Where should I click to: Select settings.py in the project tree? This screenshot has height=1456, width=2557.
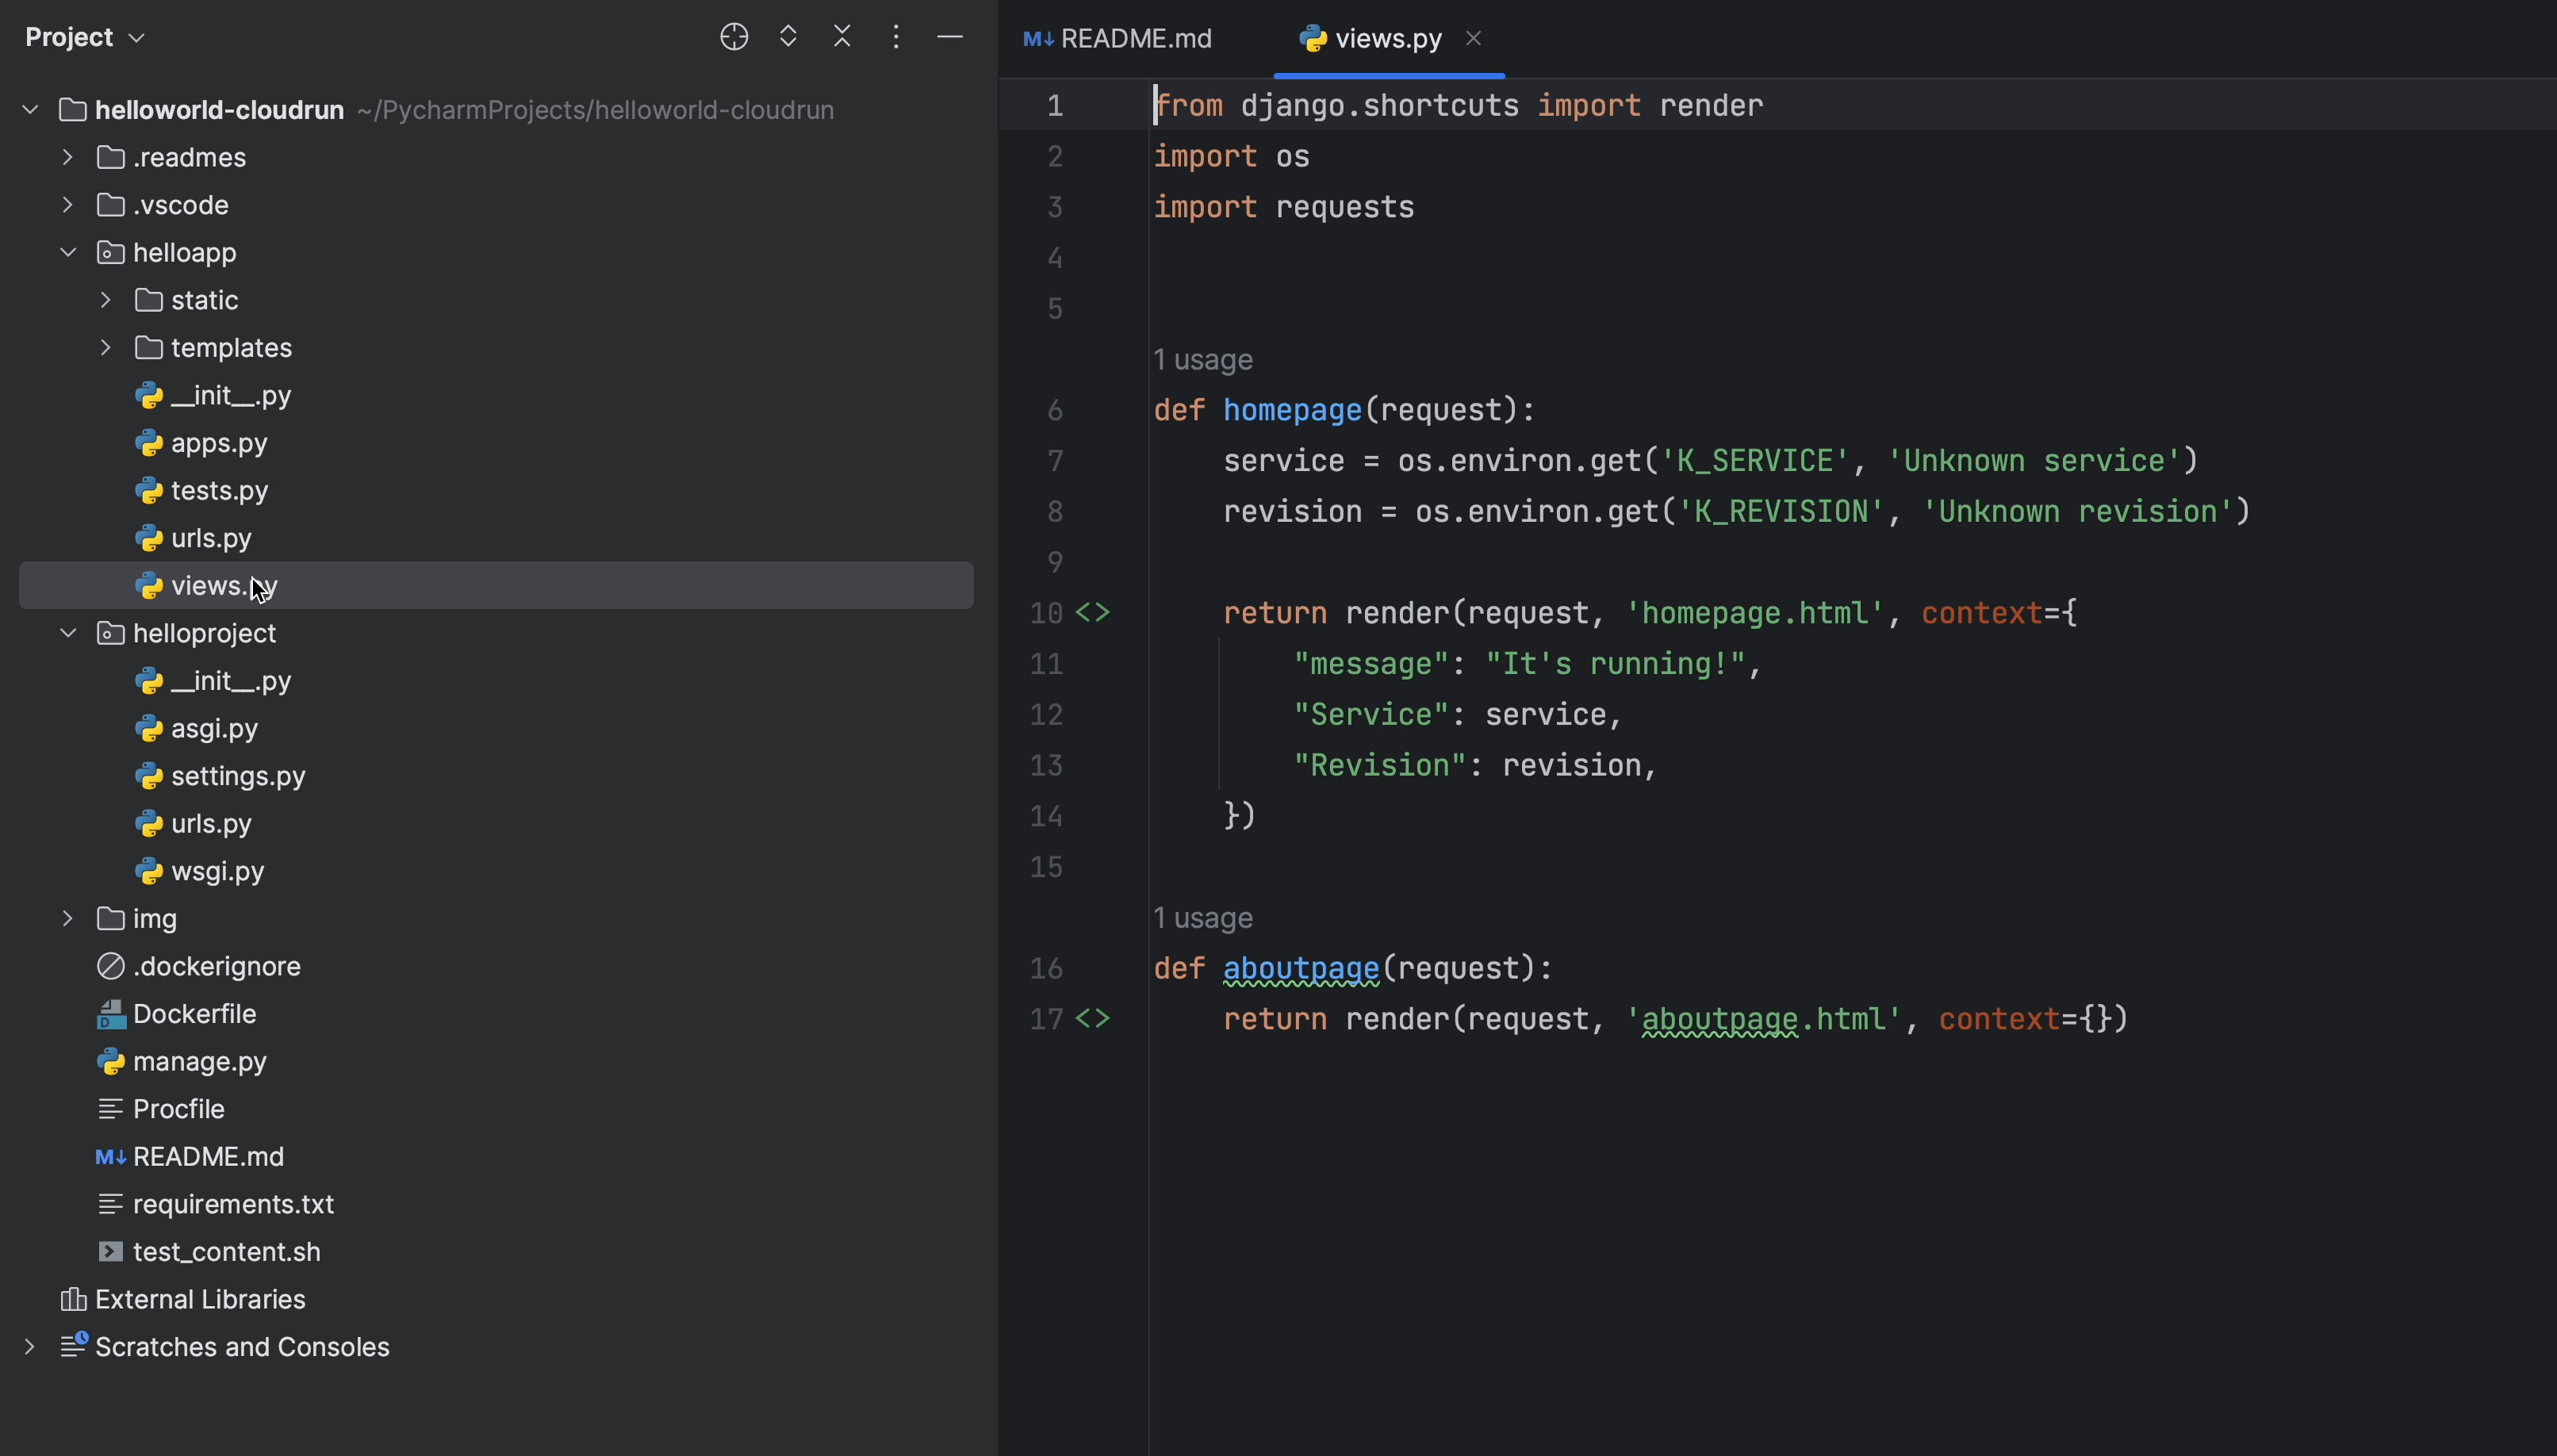(x=238, y=776)
